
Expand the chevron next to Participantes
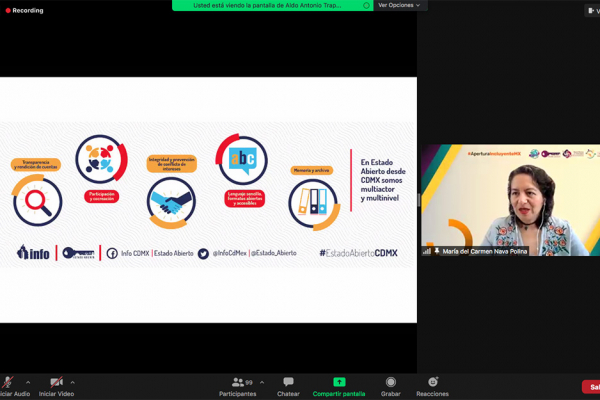click(x=262, y=382)
